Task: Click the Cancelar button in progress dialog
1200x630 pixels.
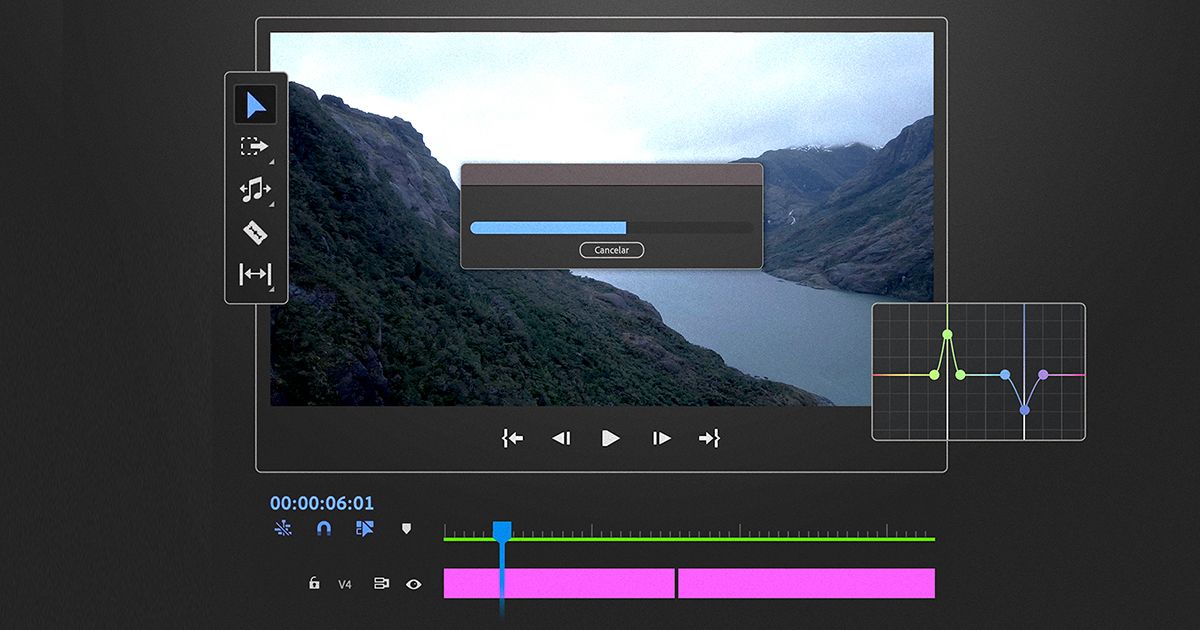Action: click(x=611, y=250)
